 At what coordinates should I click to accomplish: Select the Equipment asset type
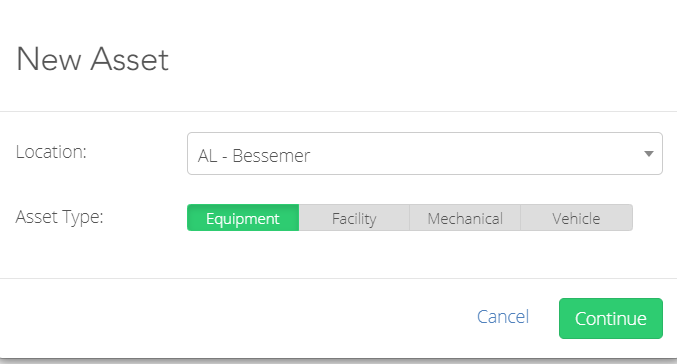point(243,218)
